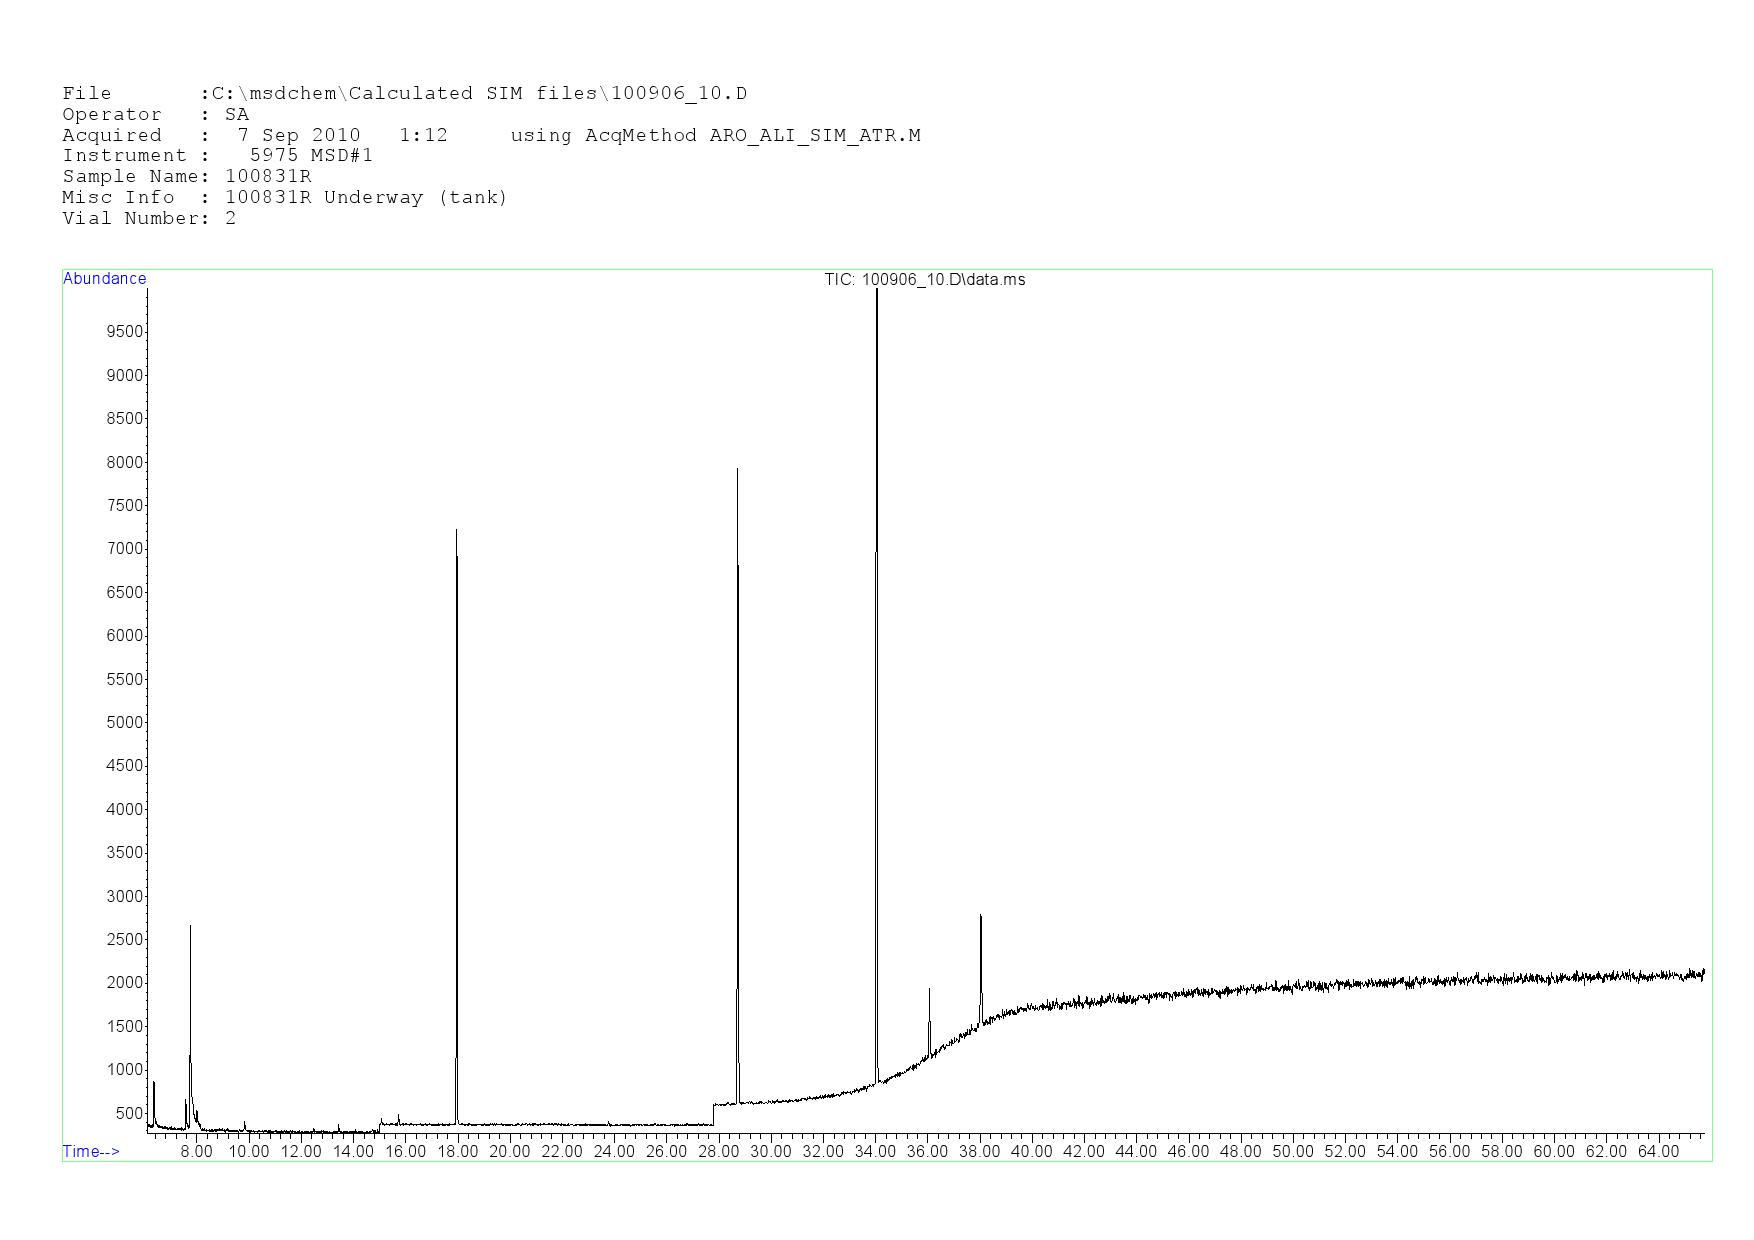Click the Vial Number 2 line
Viewport: 1754px width, 1240px height.
point(149,219)
